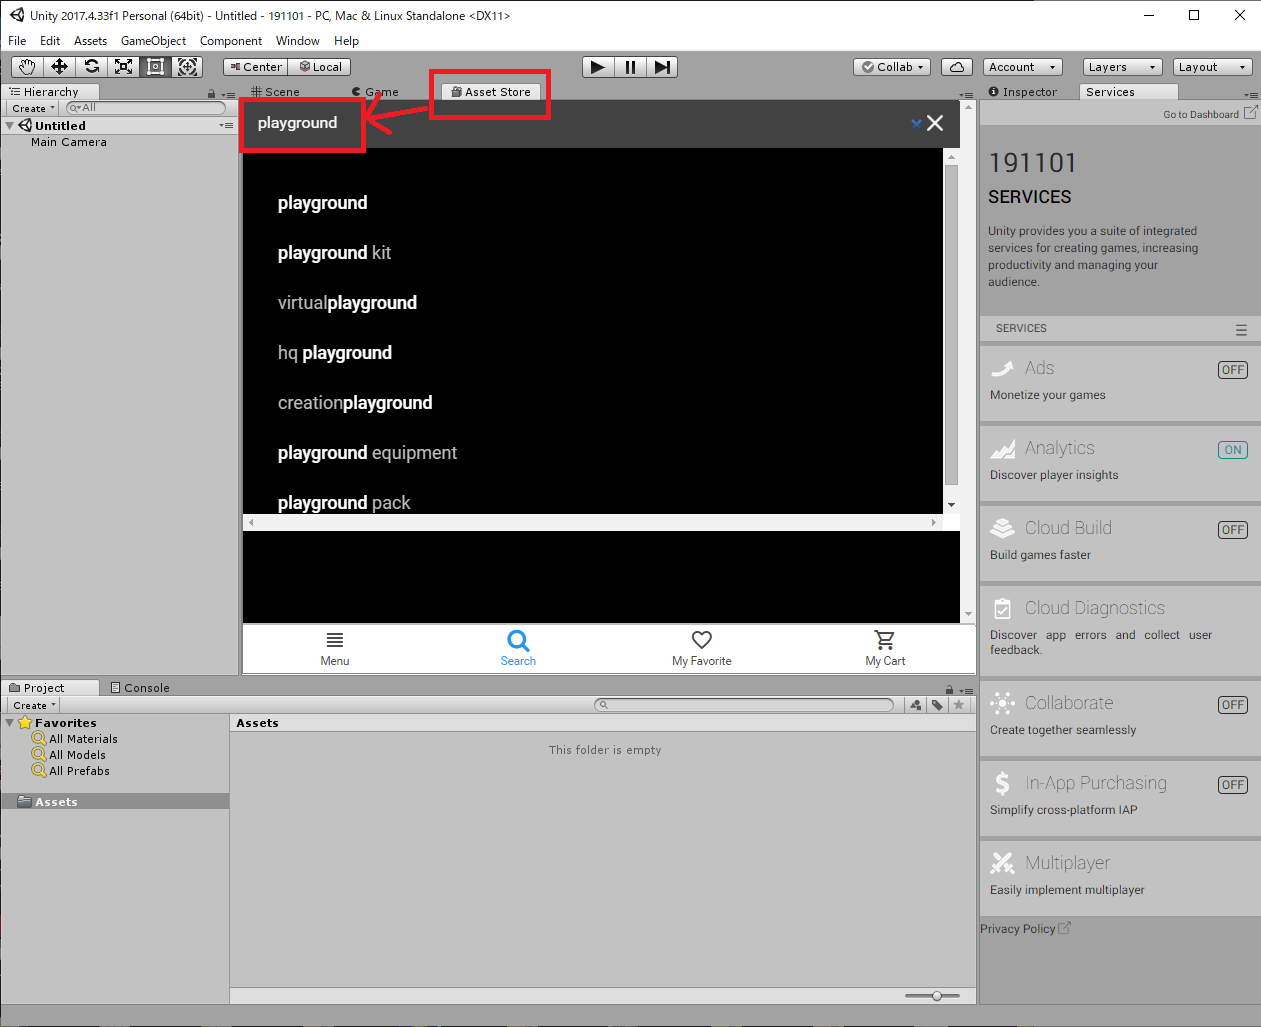
Task: Click the Asset Store vertical scrollbar
Action: click(951, 330)
